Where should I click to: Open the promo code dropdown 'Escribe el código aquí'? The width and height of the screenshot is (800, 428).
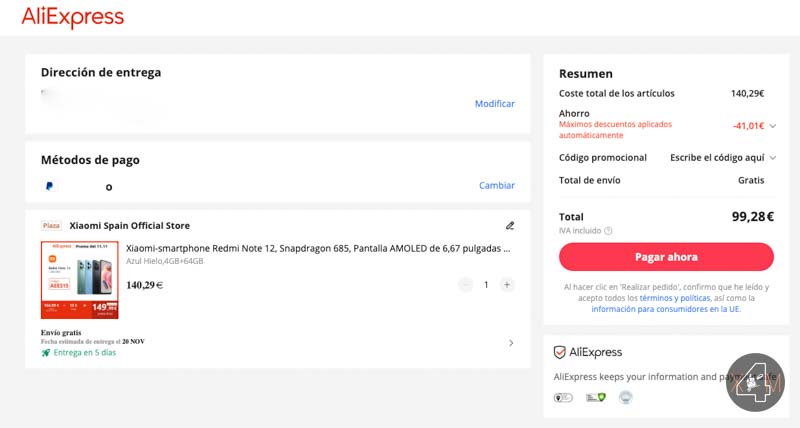(x=723, y=158)
